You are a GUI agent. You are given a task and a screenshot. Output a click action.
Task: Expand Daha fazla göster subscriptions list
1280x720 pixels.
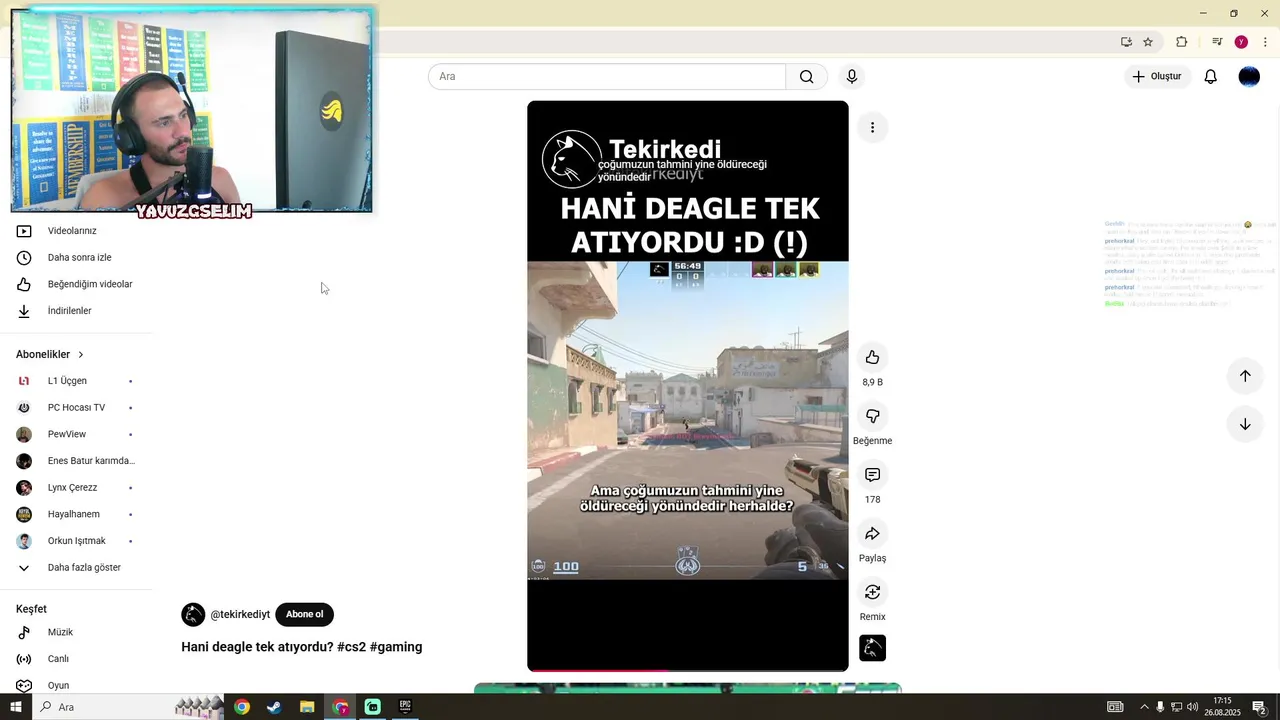(76, 568)
